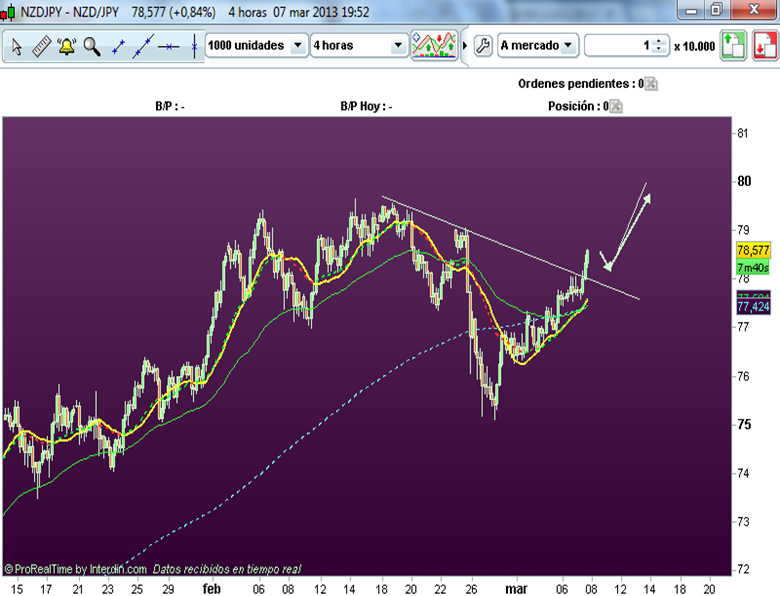
Task: Click the green 7m40s countdown label
Action: [753, 268]
